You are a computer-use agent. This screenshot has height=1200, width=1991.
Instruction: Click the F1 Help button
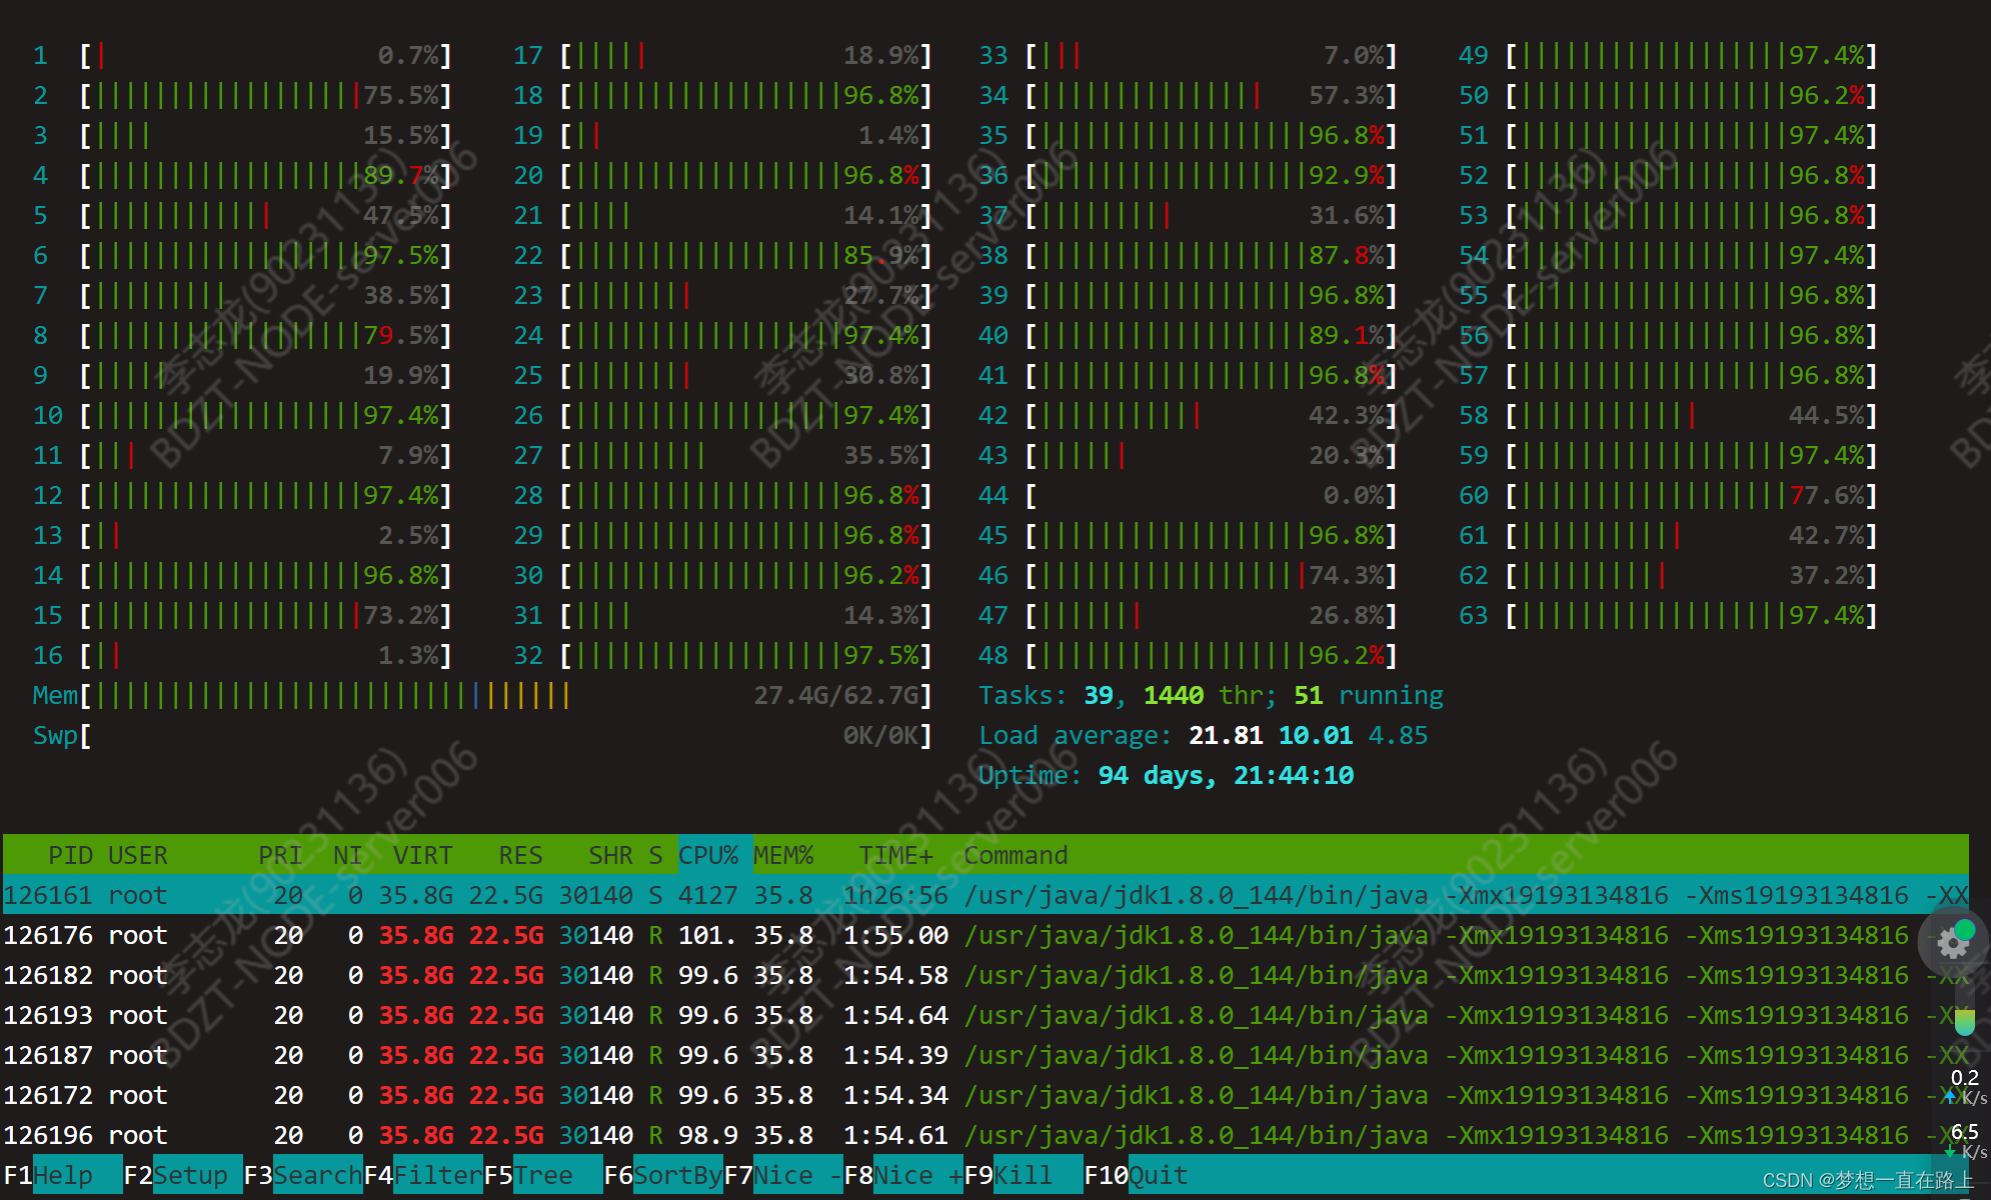62,1175
